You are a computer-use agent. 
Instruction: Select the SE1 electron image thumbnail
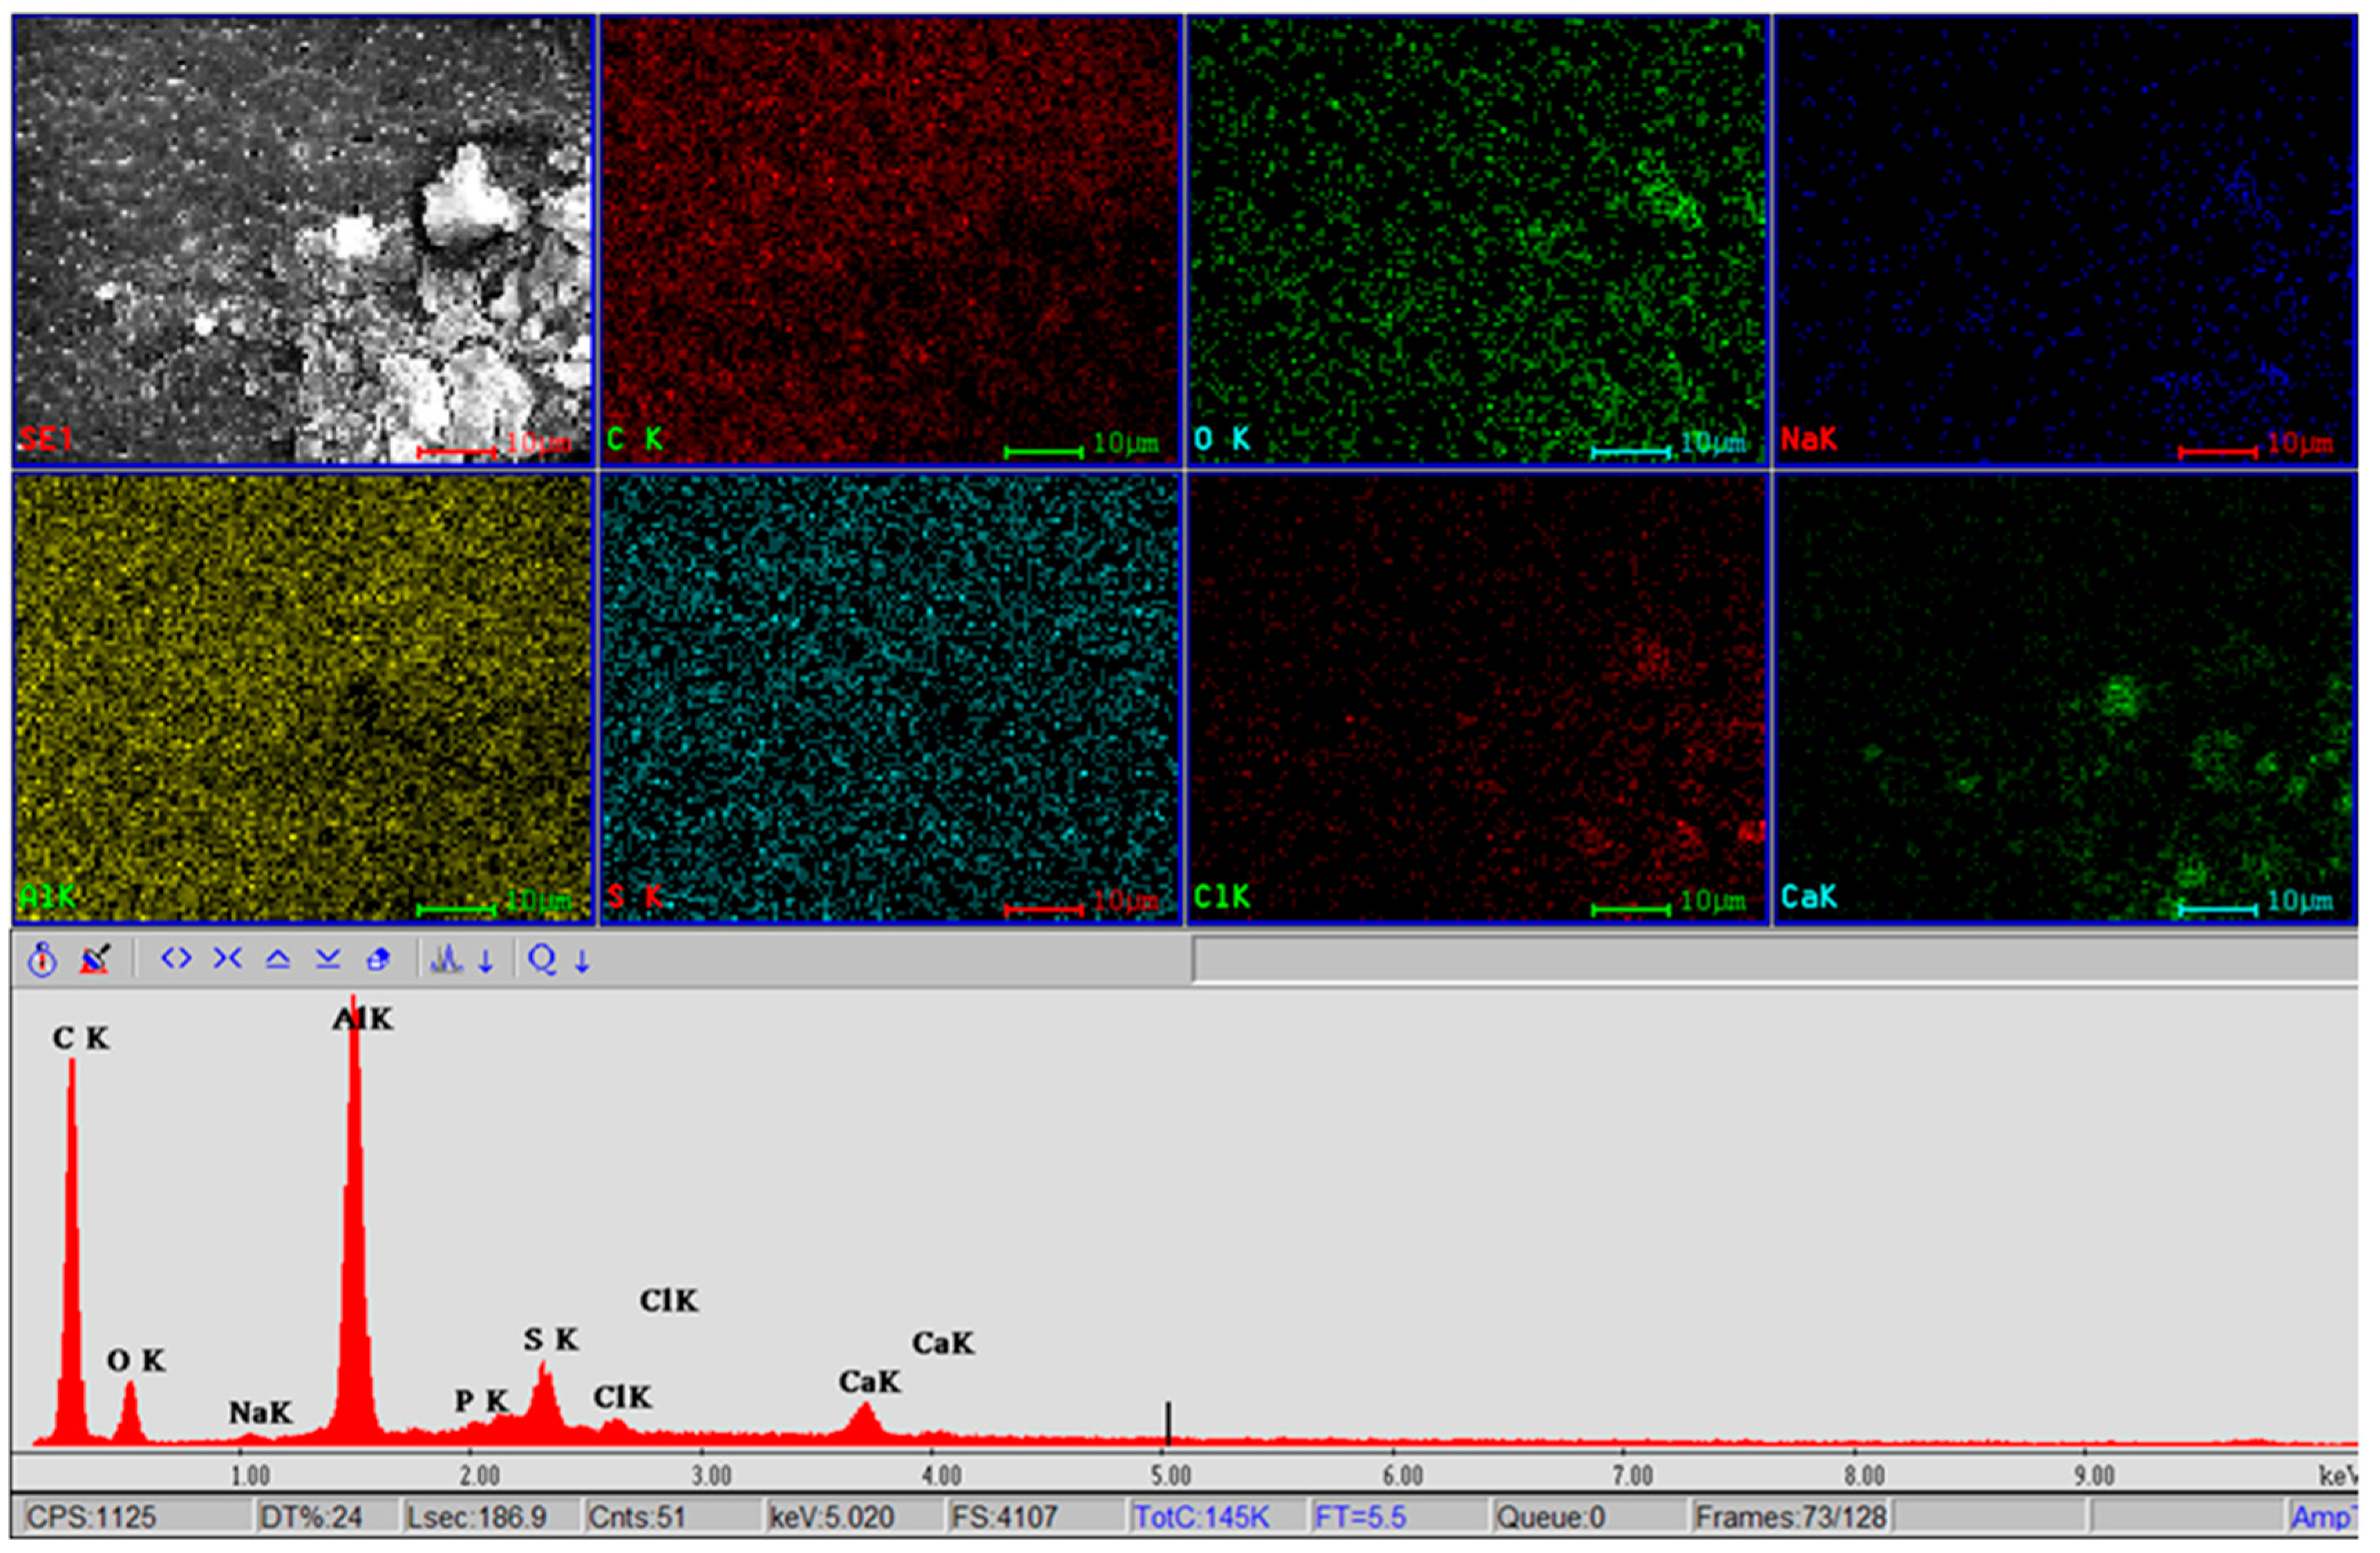pyautogui.click(x=304, y=240)
